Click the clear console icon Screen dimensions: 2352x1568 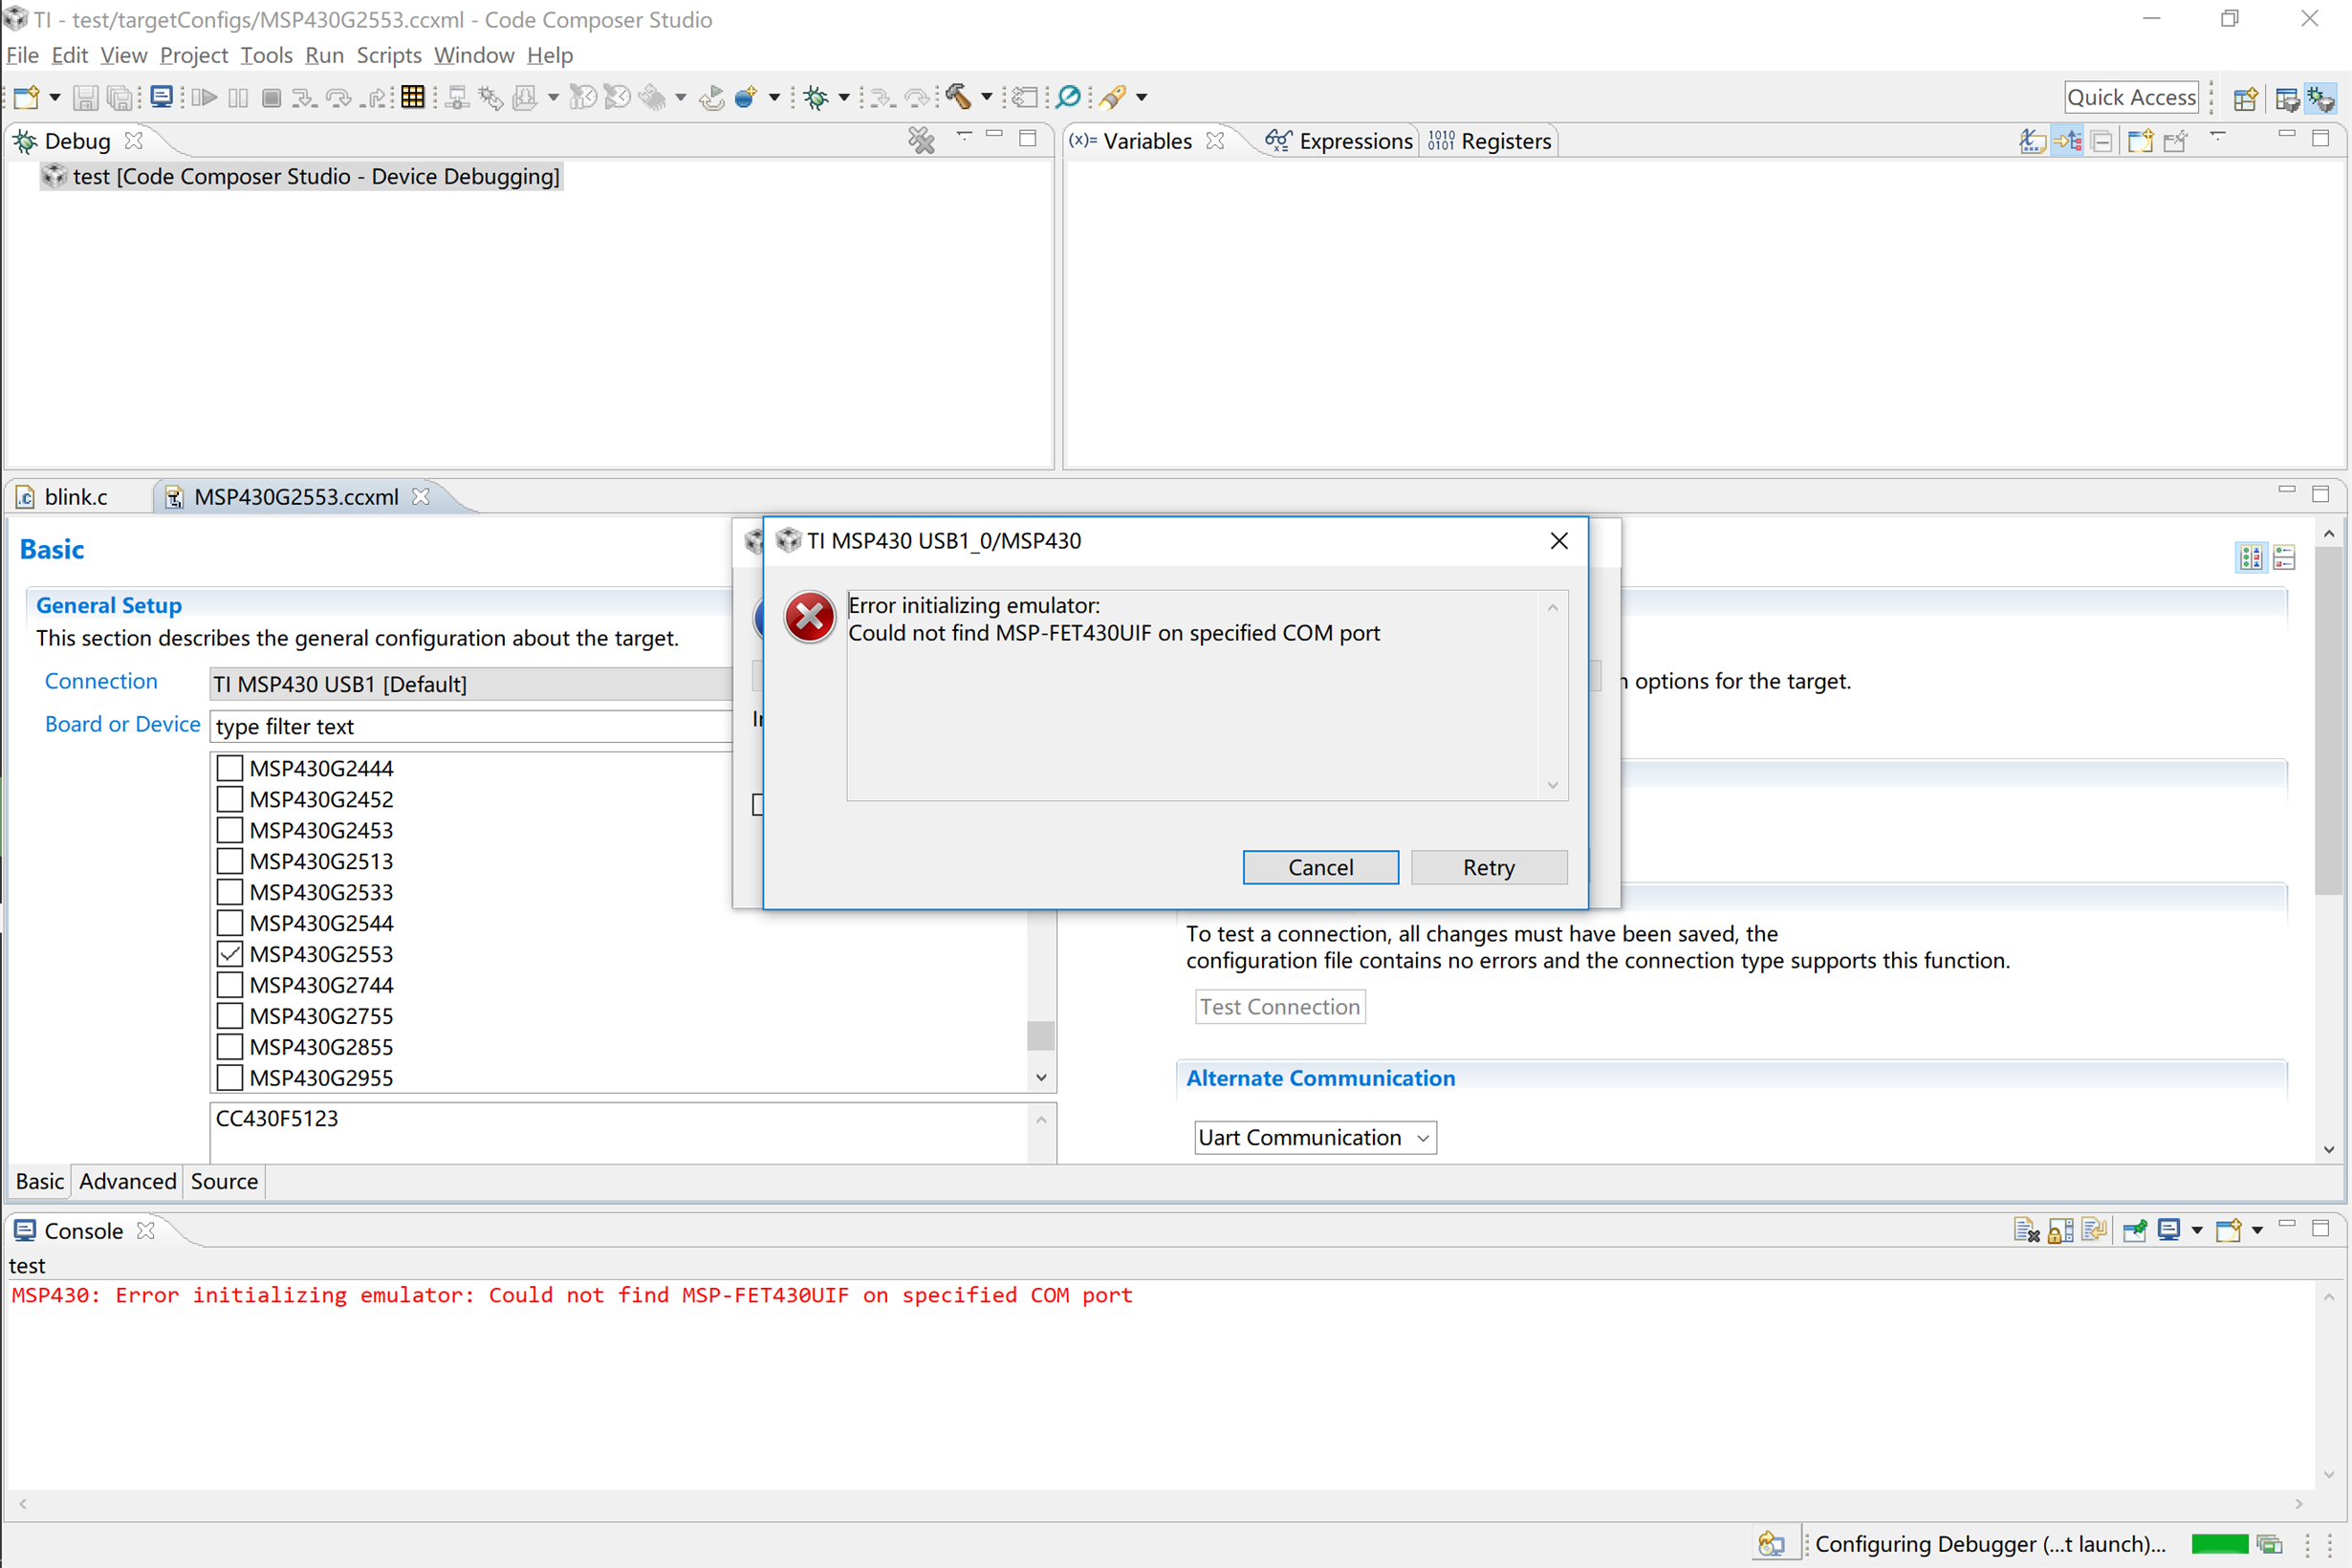(2026, 1230)
